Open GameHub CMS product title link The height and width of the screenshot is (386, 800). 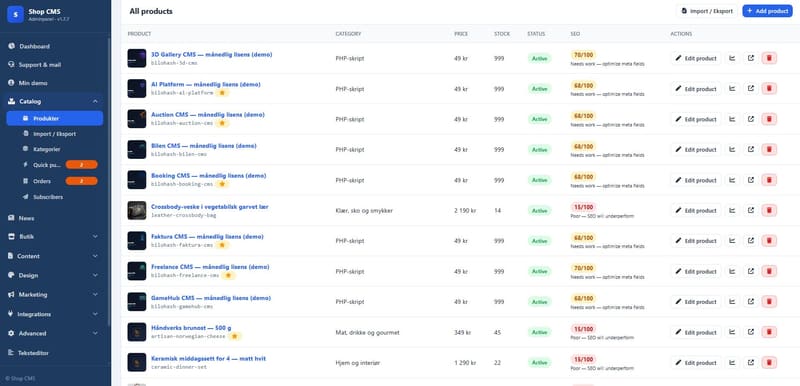pos(211,298)
